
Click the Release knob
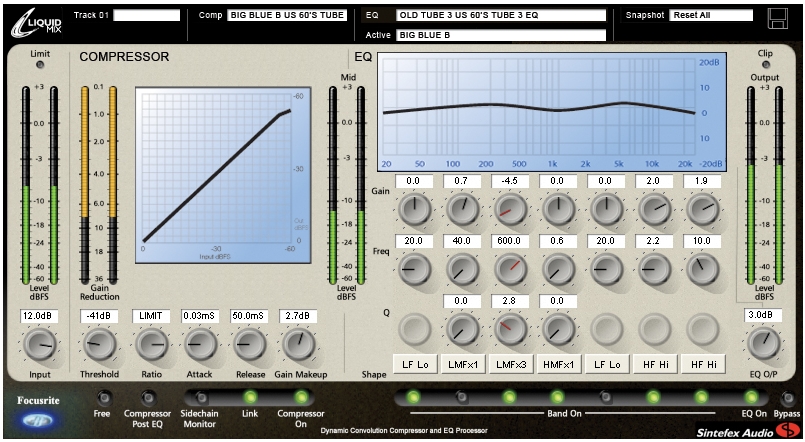[x=250, y=344]
